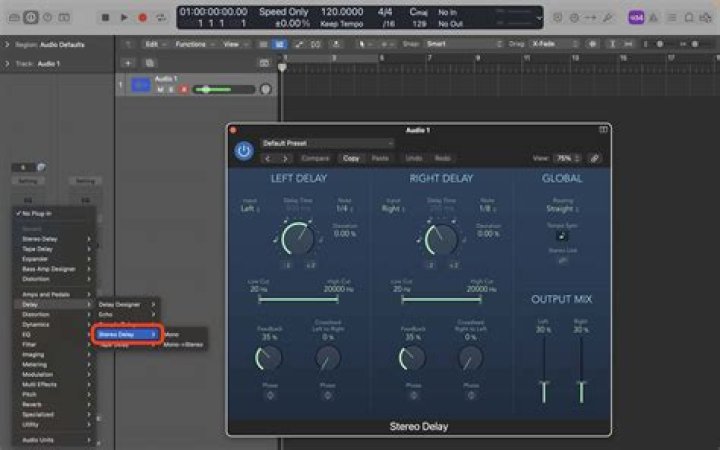Click the Left Delay time knob
The height and width of the screenshot is (450, 720).
click(x=298, y=239)
